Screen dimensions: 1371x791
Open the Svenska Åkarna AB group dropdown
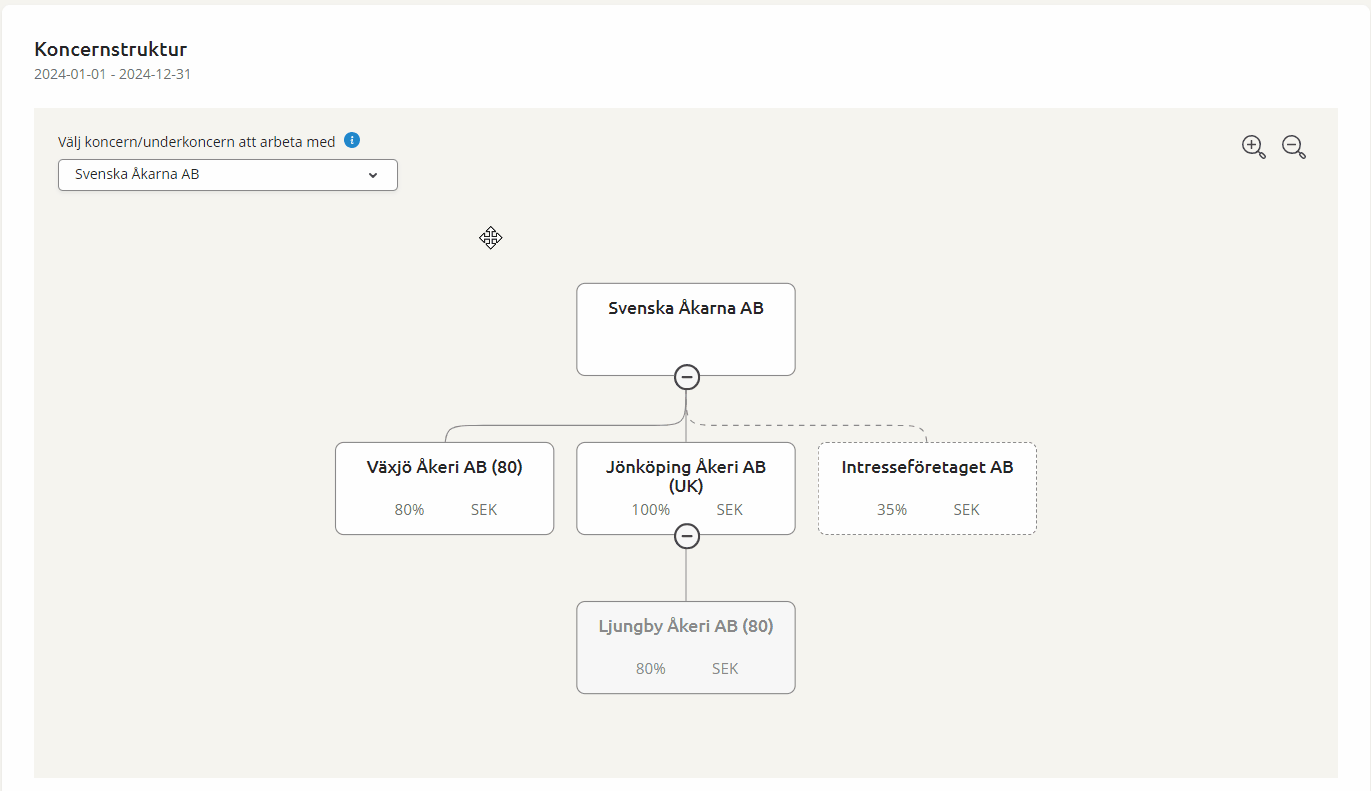(228, 174)
